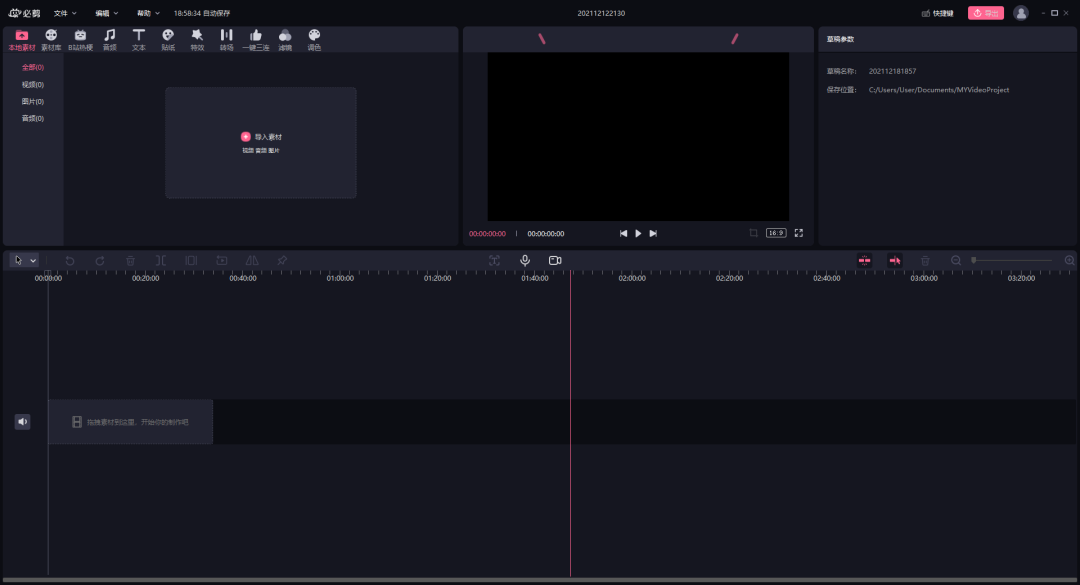The width and height of the screenshot is (1080, 585).
Task: Click the split clip icon
Action: [160, 260]
